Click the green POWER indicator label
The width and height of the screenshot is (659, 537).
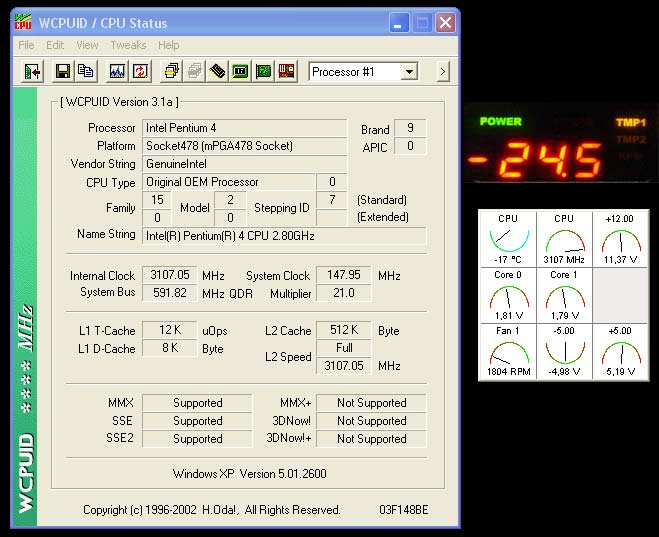tap(501, 121)
